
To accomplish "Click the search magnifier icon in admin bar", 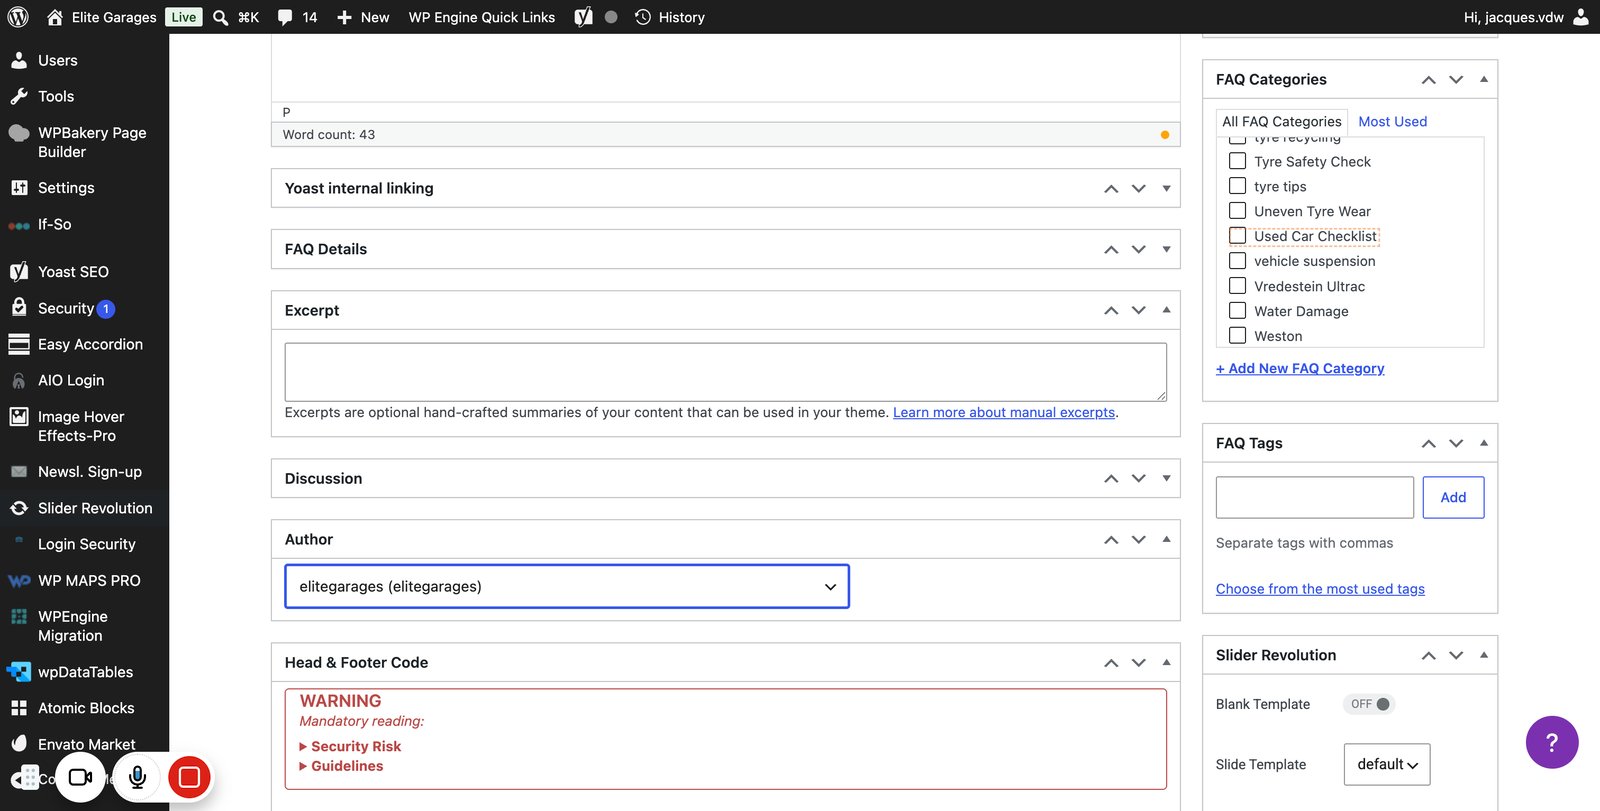I will 221,17.
